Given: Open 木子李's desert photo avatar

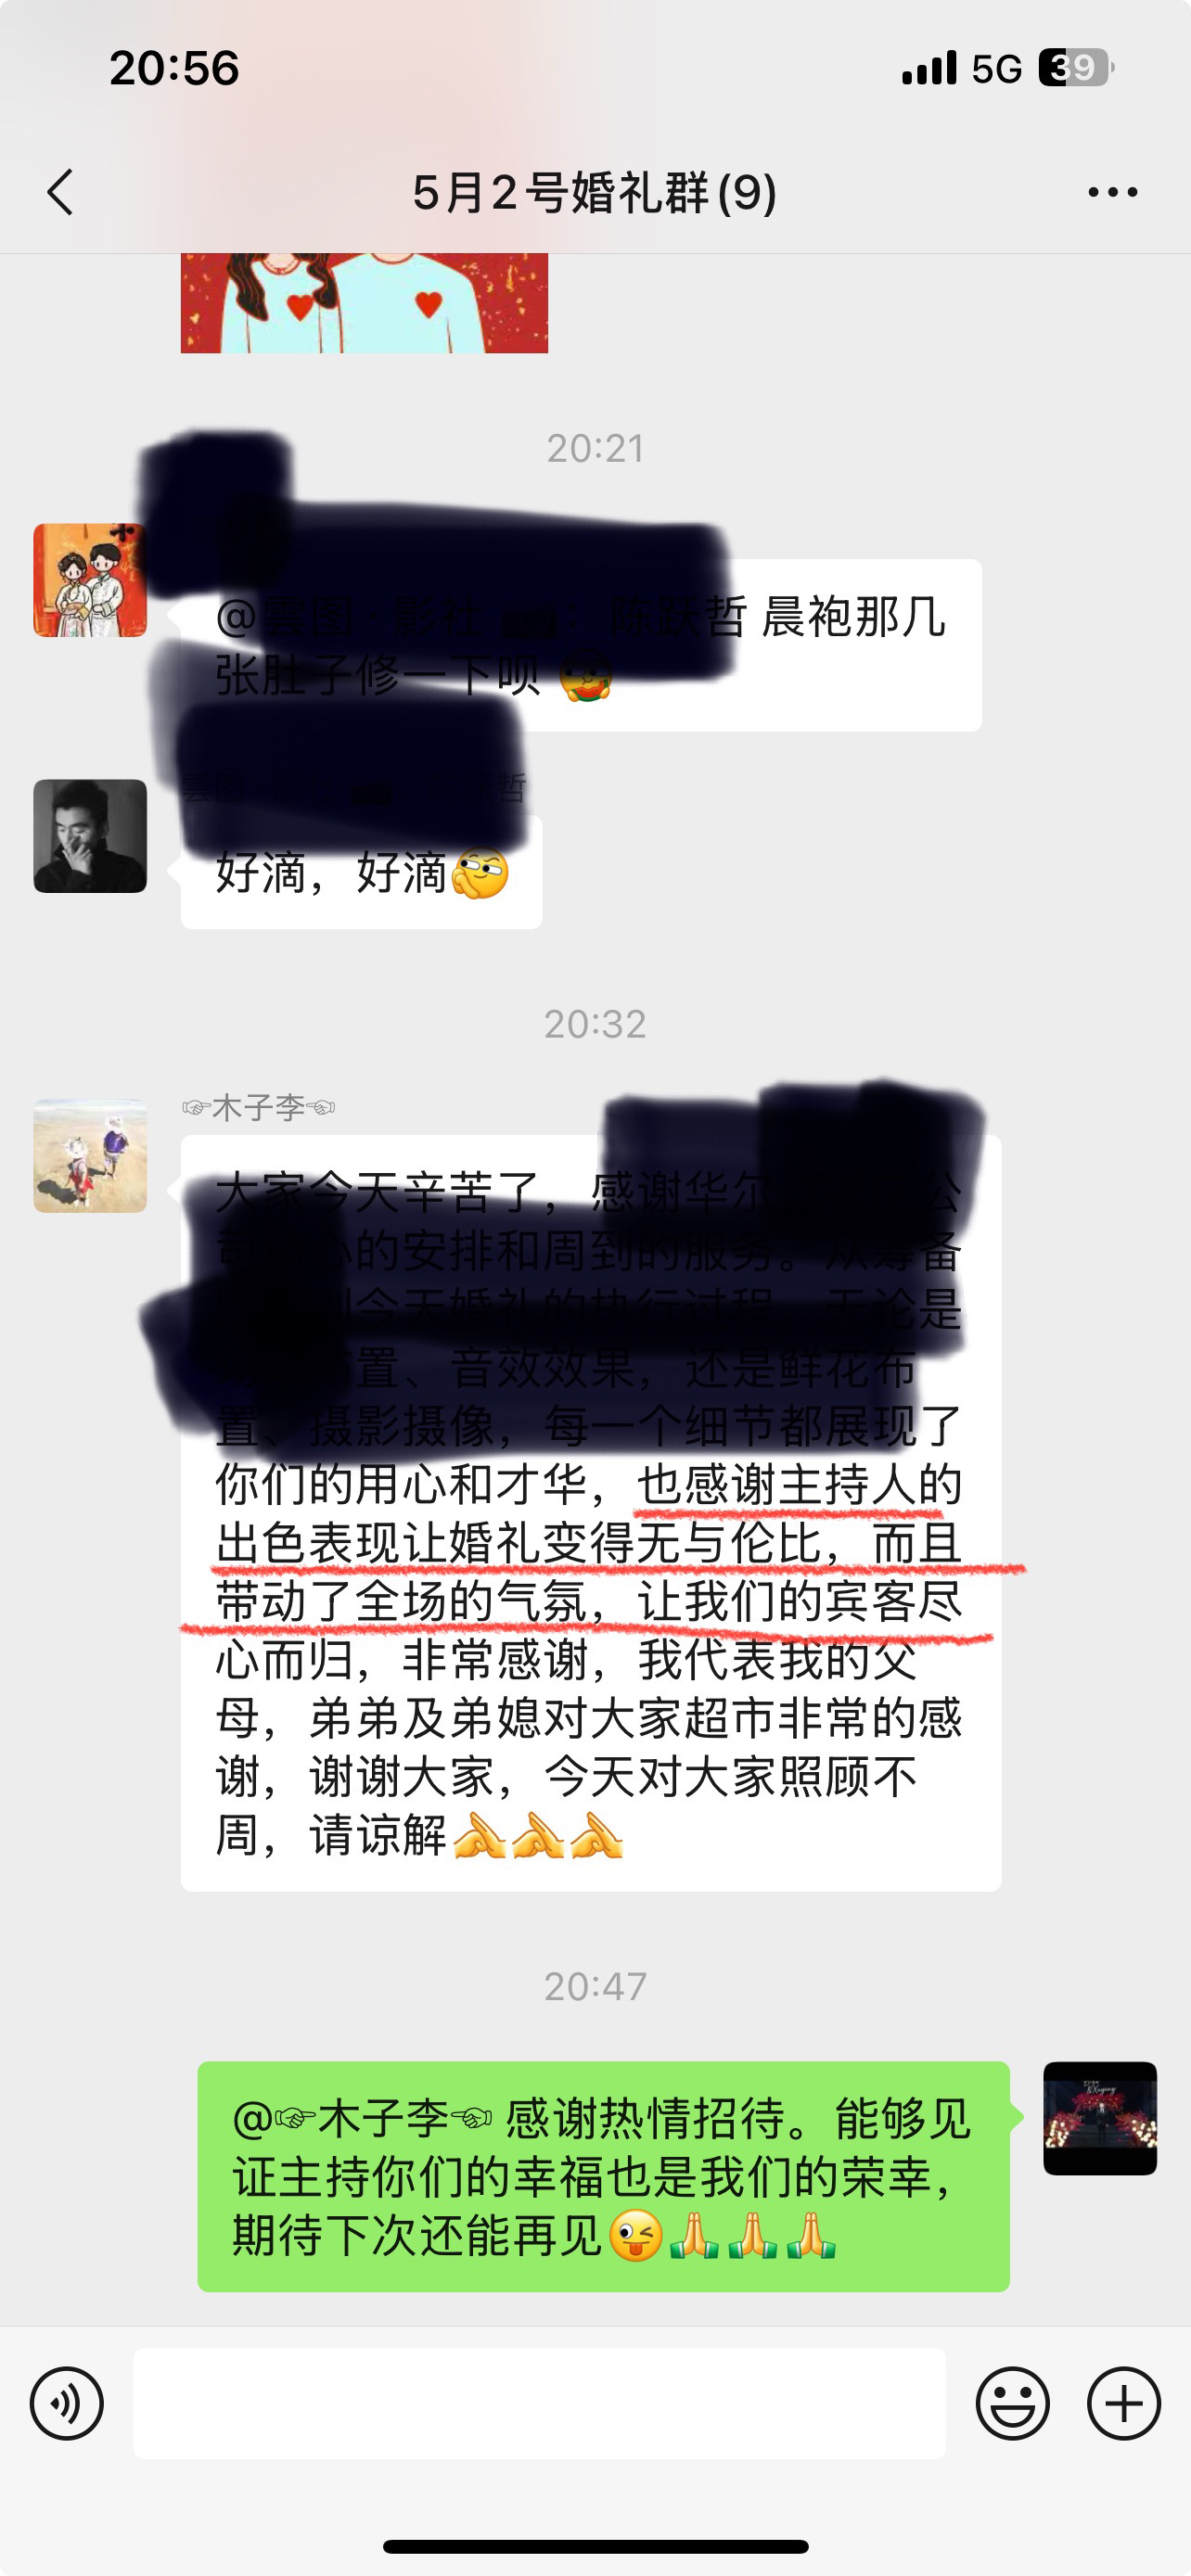Looking at the screenshot, I should click(x=90, y=1156).
